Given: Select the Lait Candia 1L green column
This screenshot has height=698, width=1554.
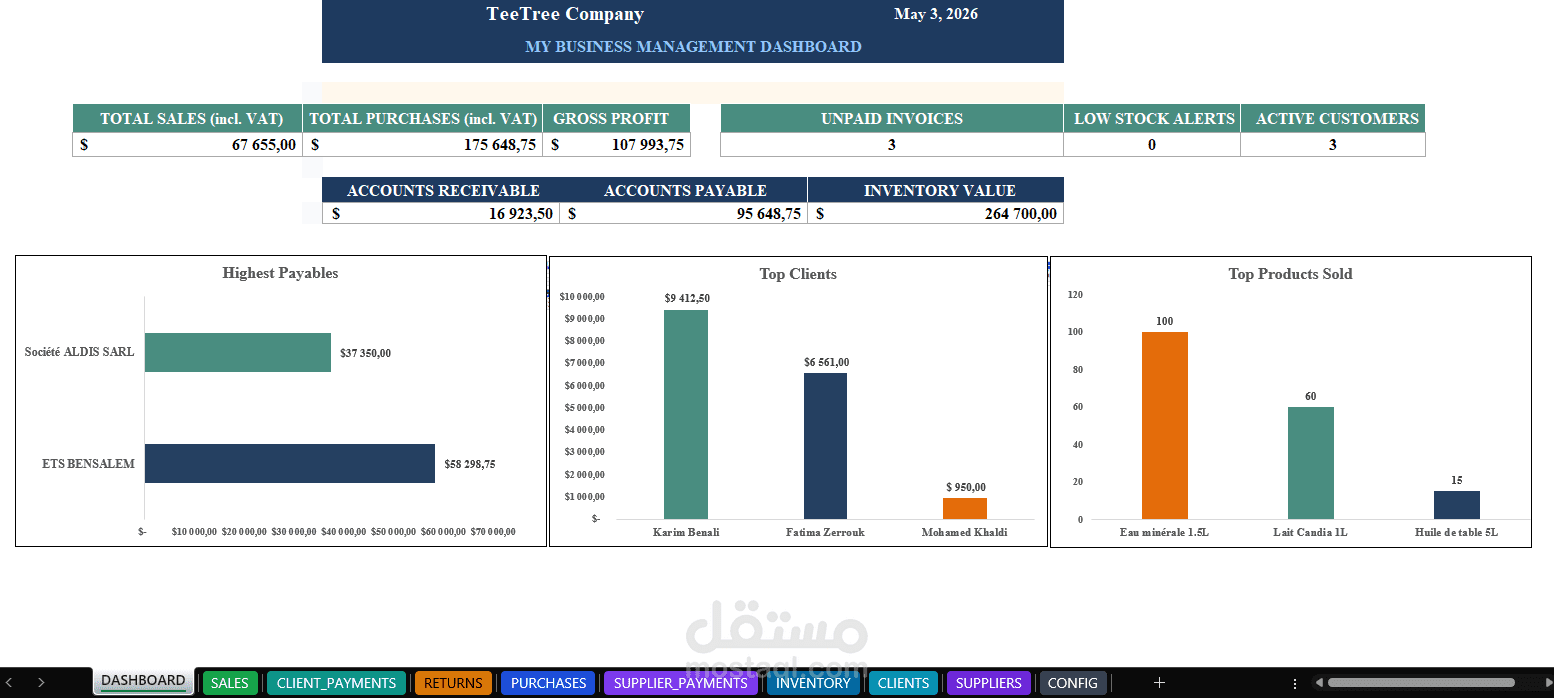Looking at the screenshot, I should click(x=1311, y=463).
